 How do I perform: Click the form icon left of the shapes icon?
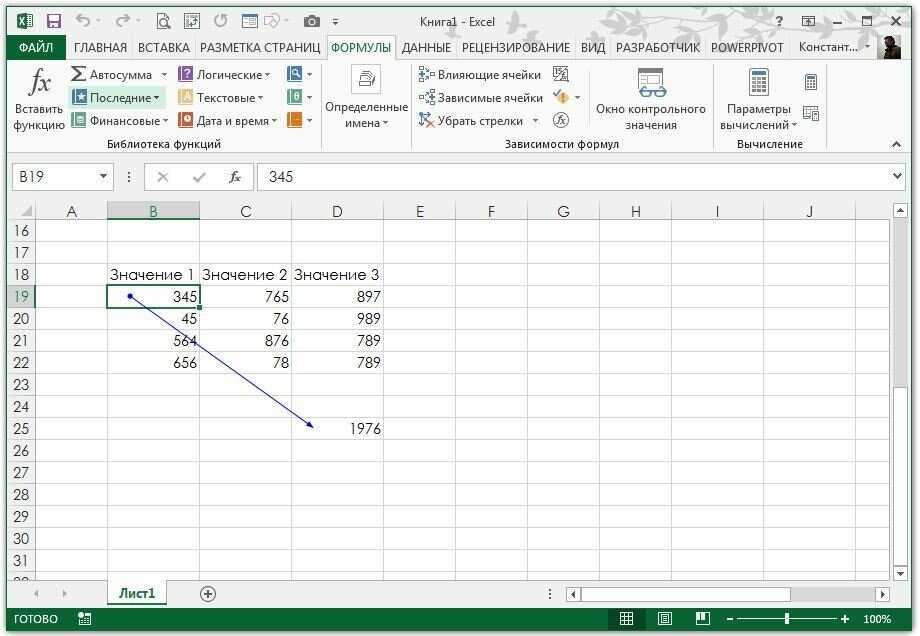(x=249, y=22)
